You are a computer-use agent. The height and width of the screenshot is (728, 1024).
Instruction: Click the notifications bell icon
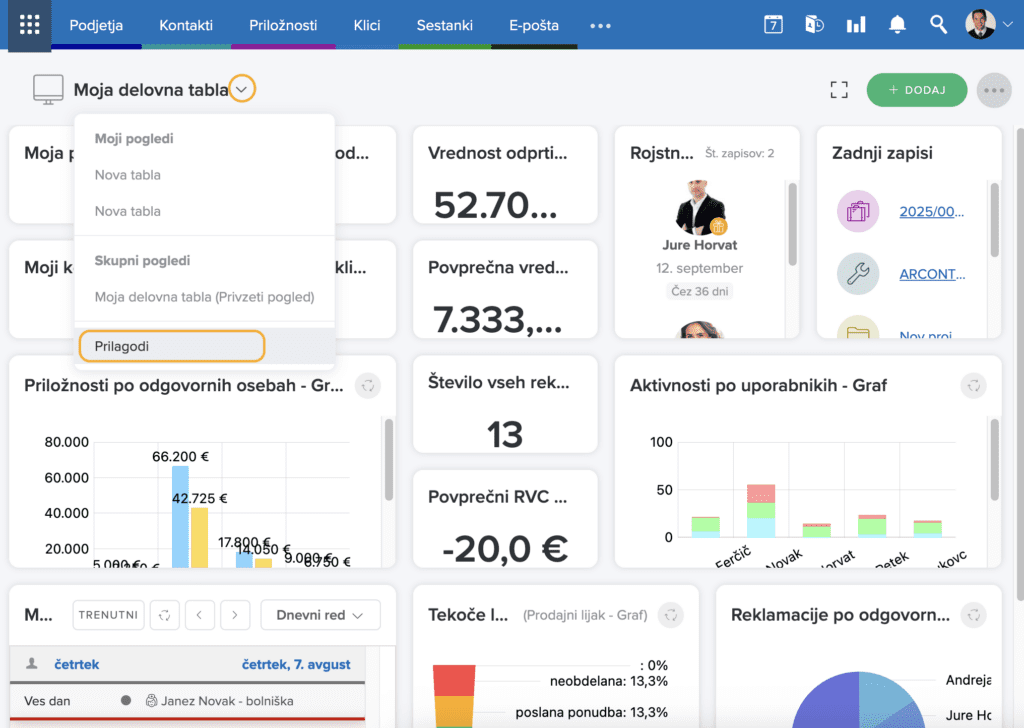[x=897, y=25]
